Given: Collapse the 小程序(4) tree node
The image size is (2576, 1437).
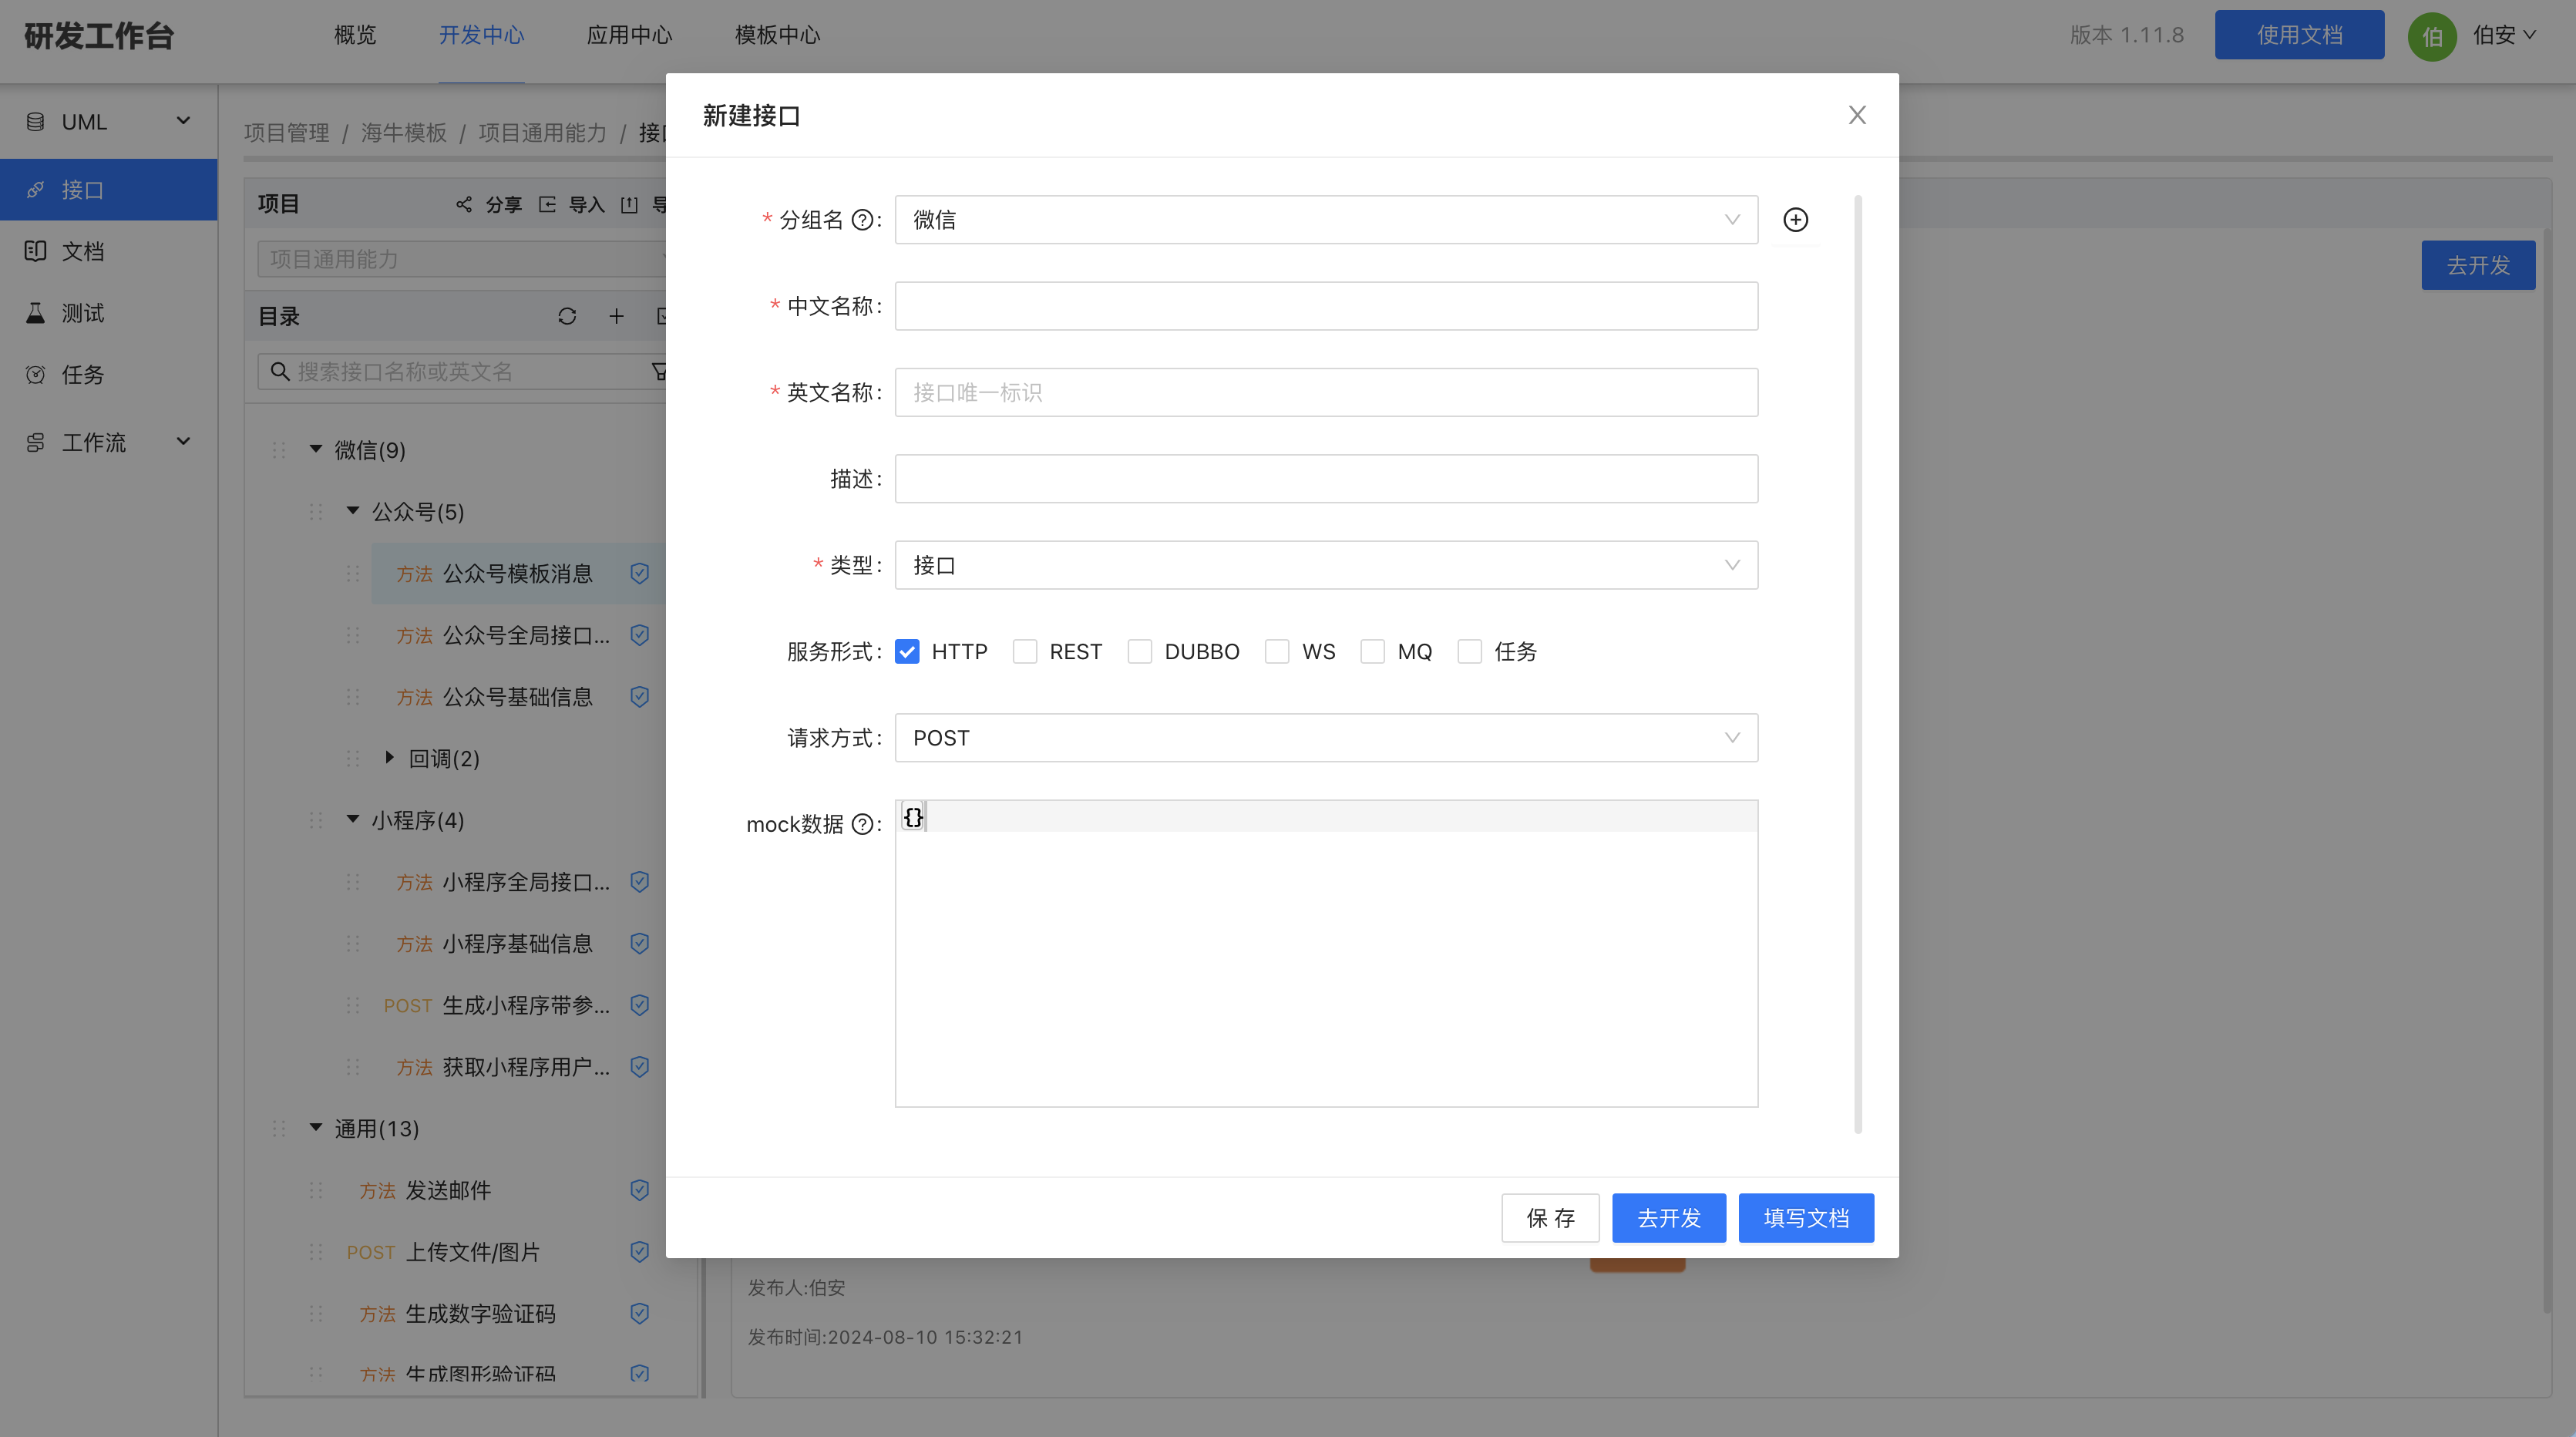Looking at the screenshot, I should [353, 819].
